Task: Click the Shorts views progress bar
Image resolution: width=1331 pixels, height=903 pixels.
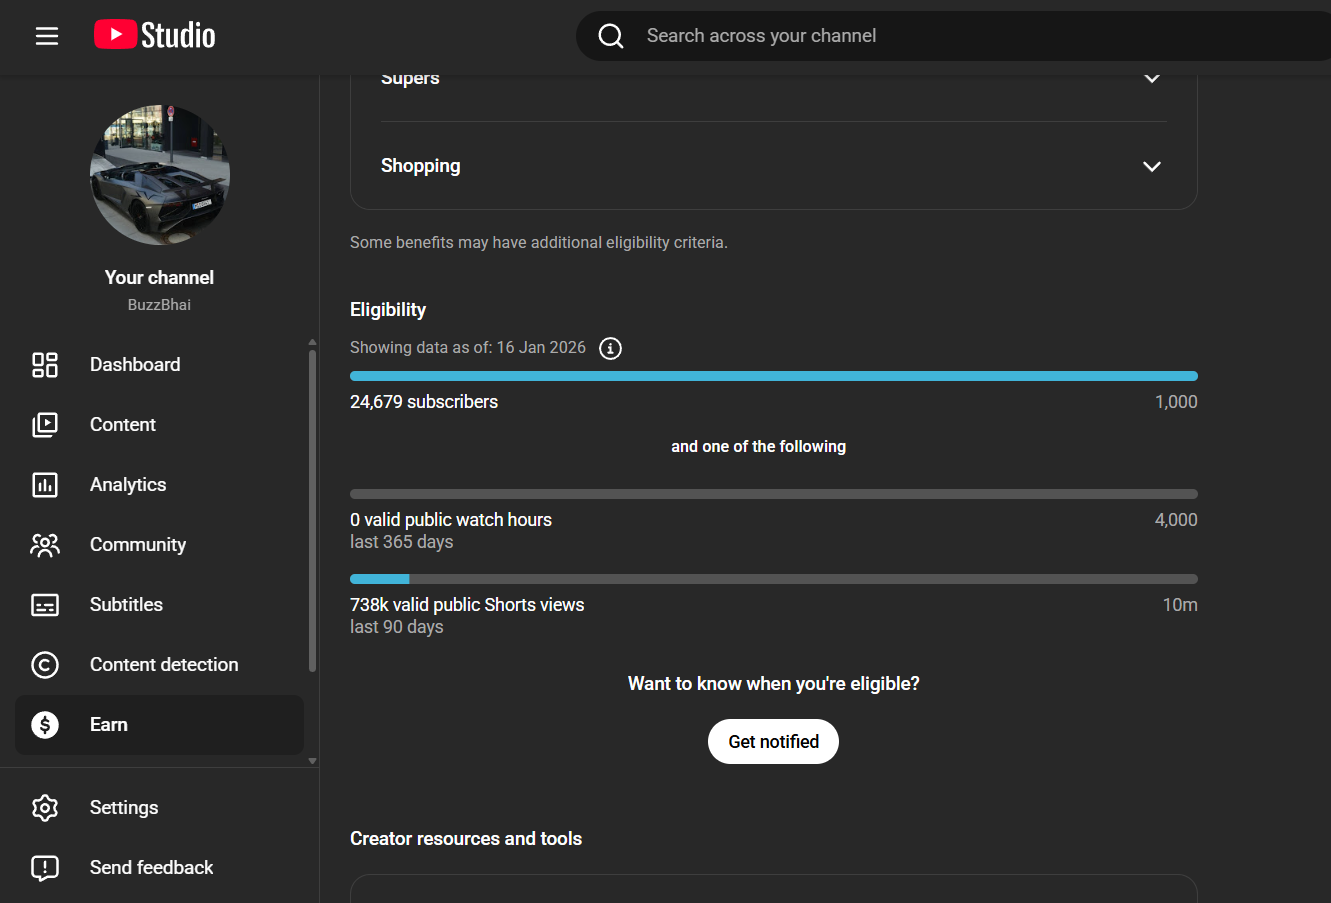Action: point(773,579)
